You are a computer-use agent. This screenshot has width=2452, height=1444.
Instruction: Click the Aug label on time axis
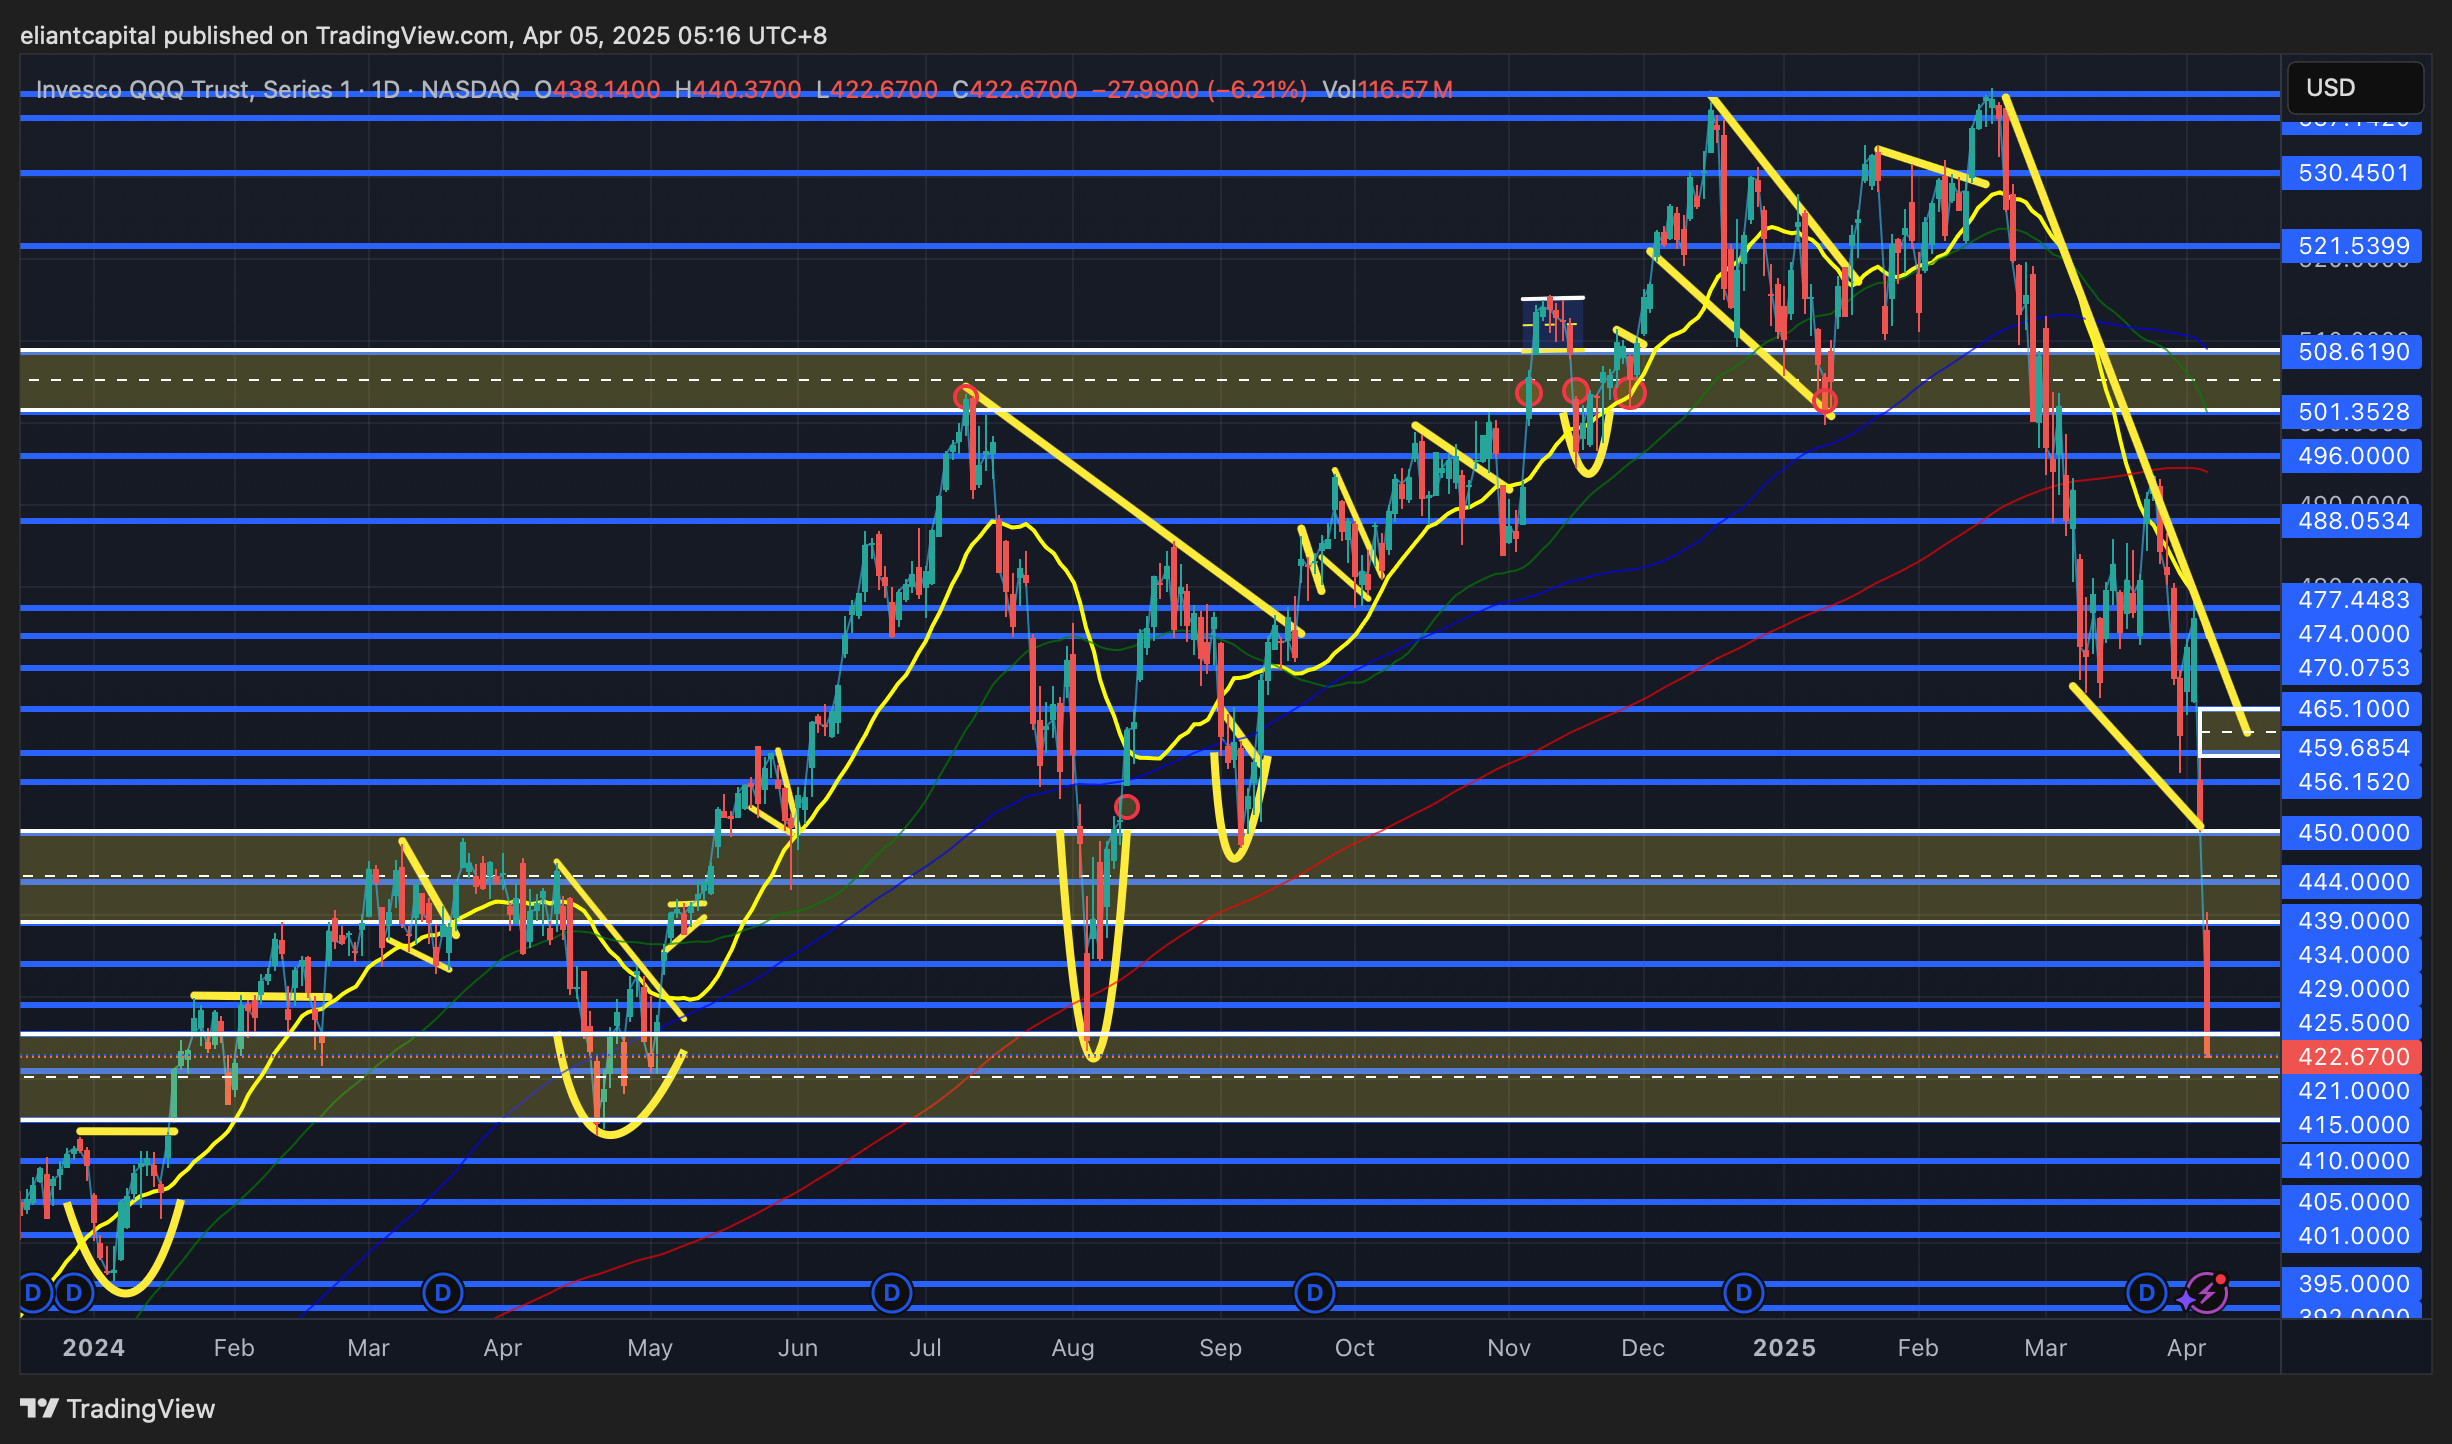pos(1072,1347)
